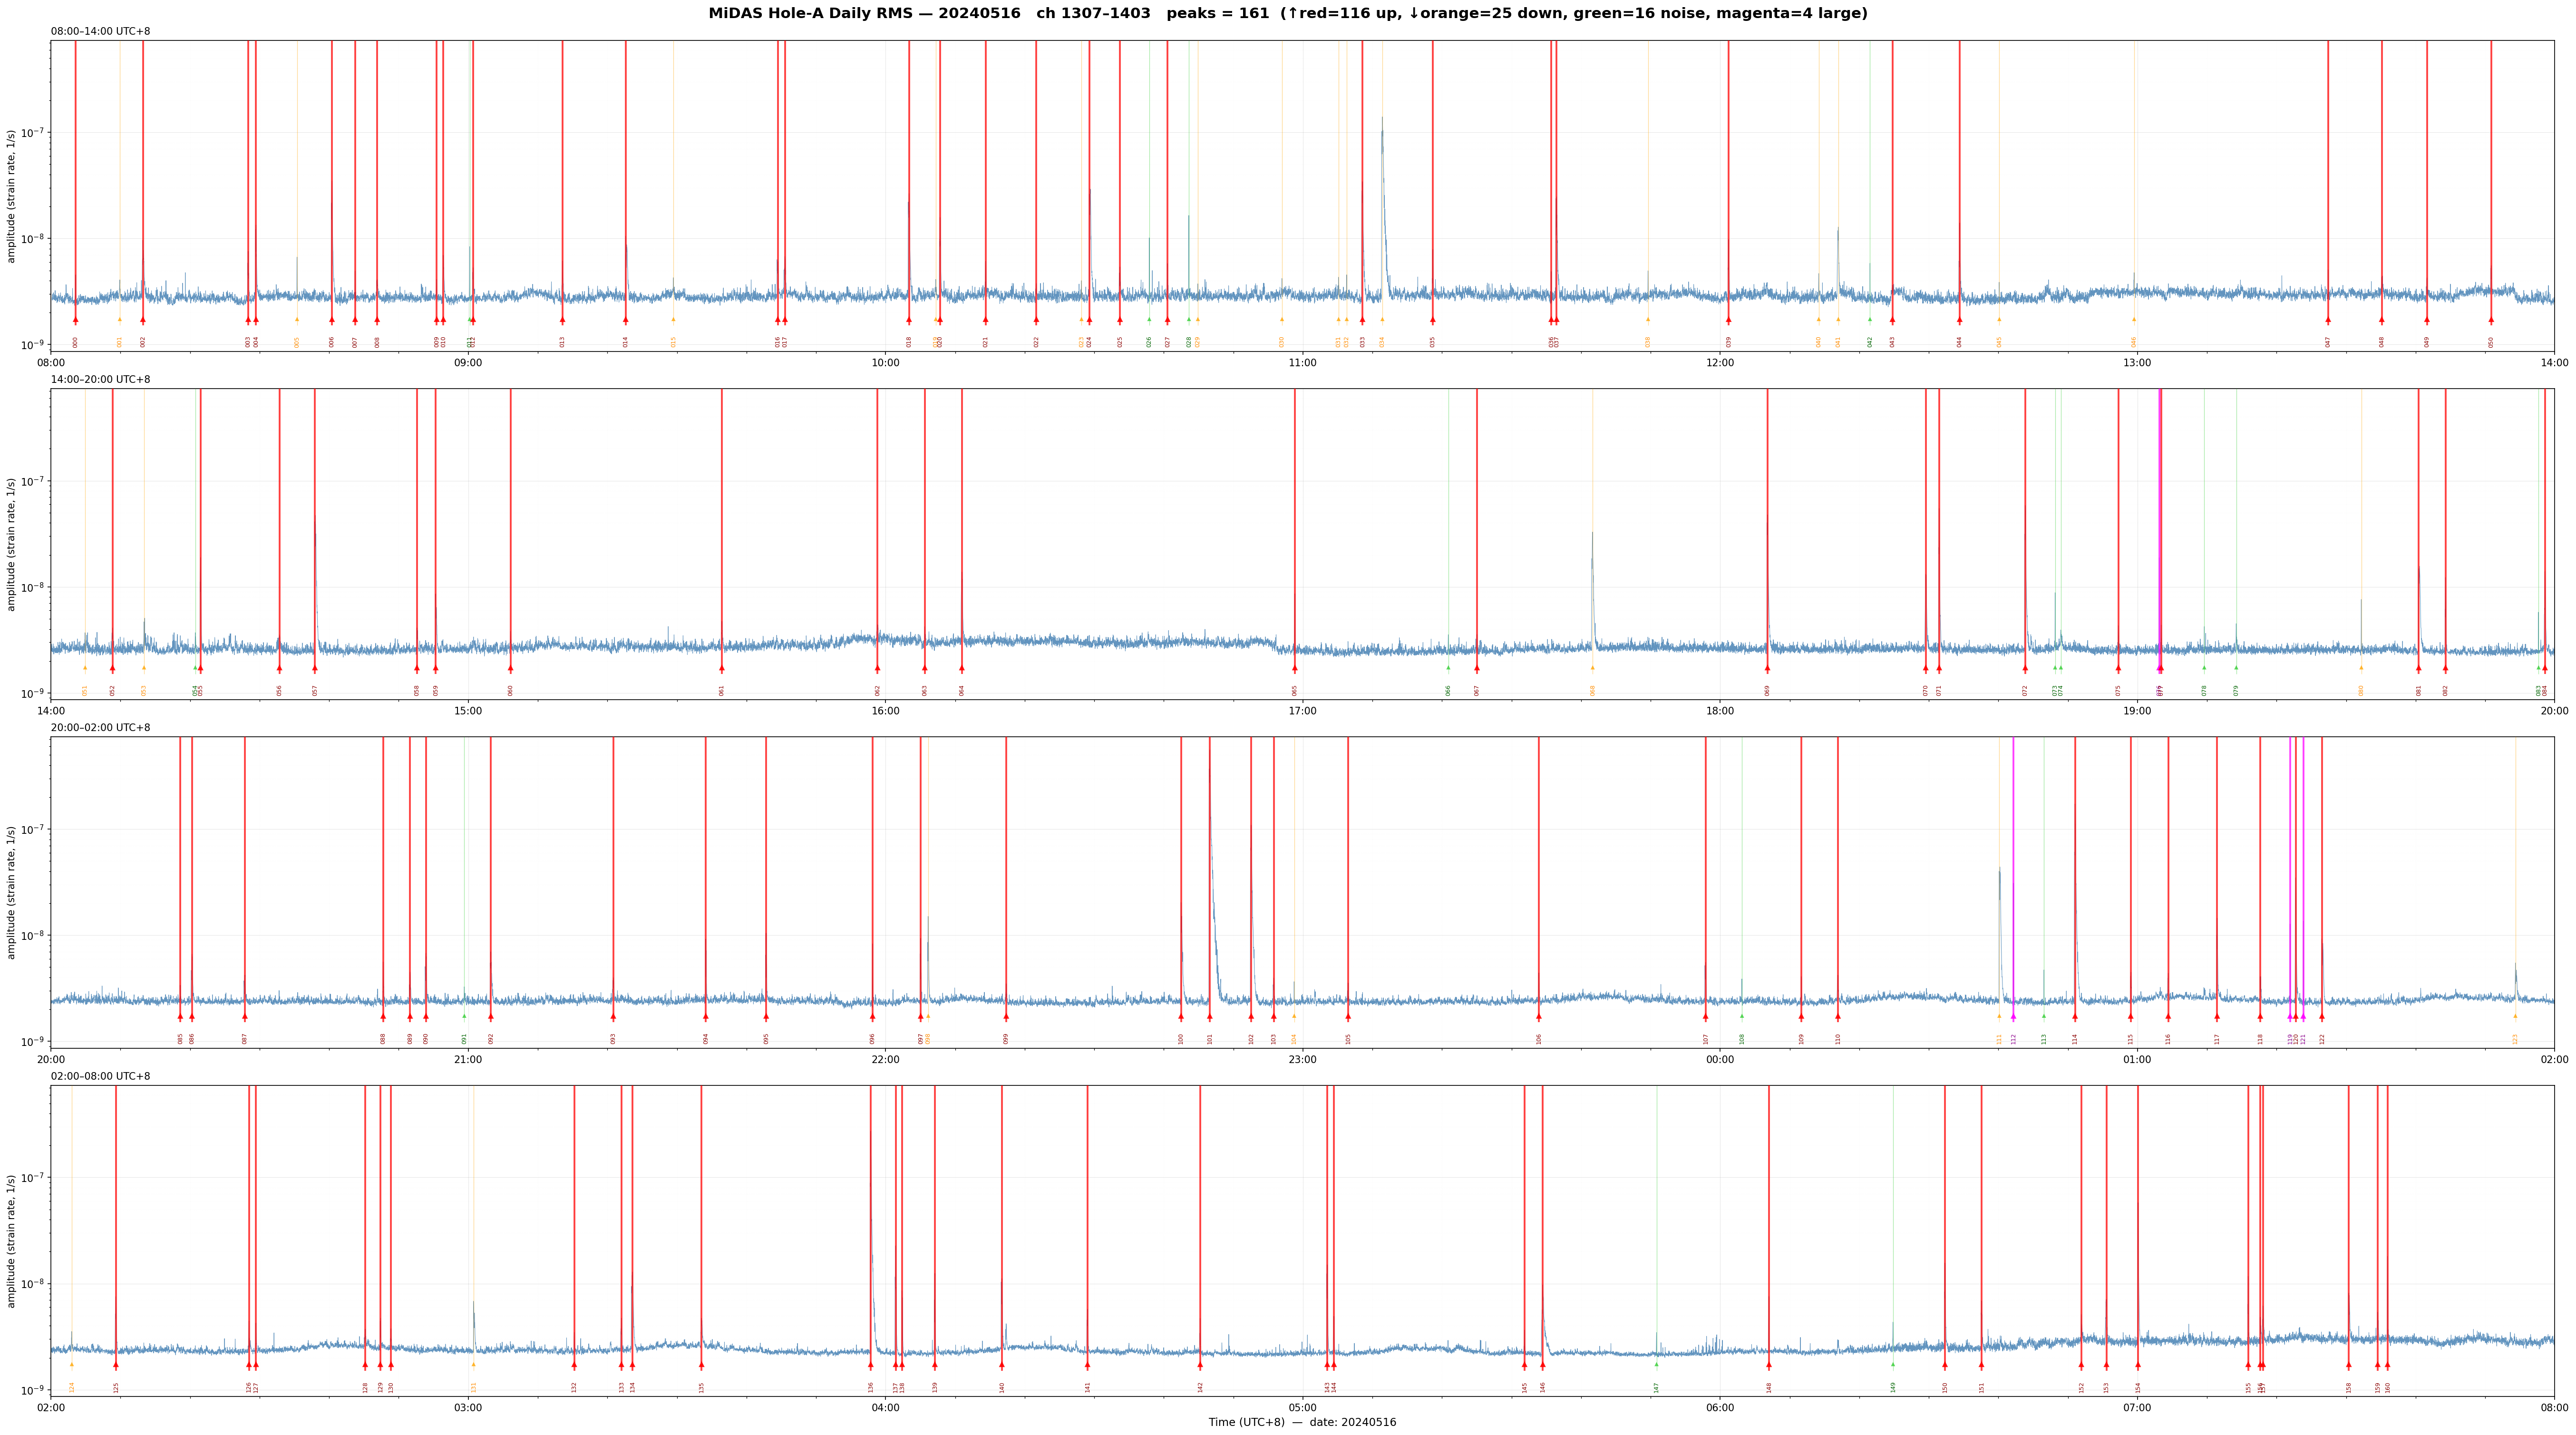Click the '08:00–14:00 UTC+8' panel heading
This screenshot has width=2576, height=1435.
pos(101,32)
